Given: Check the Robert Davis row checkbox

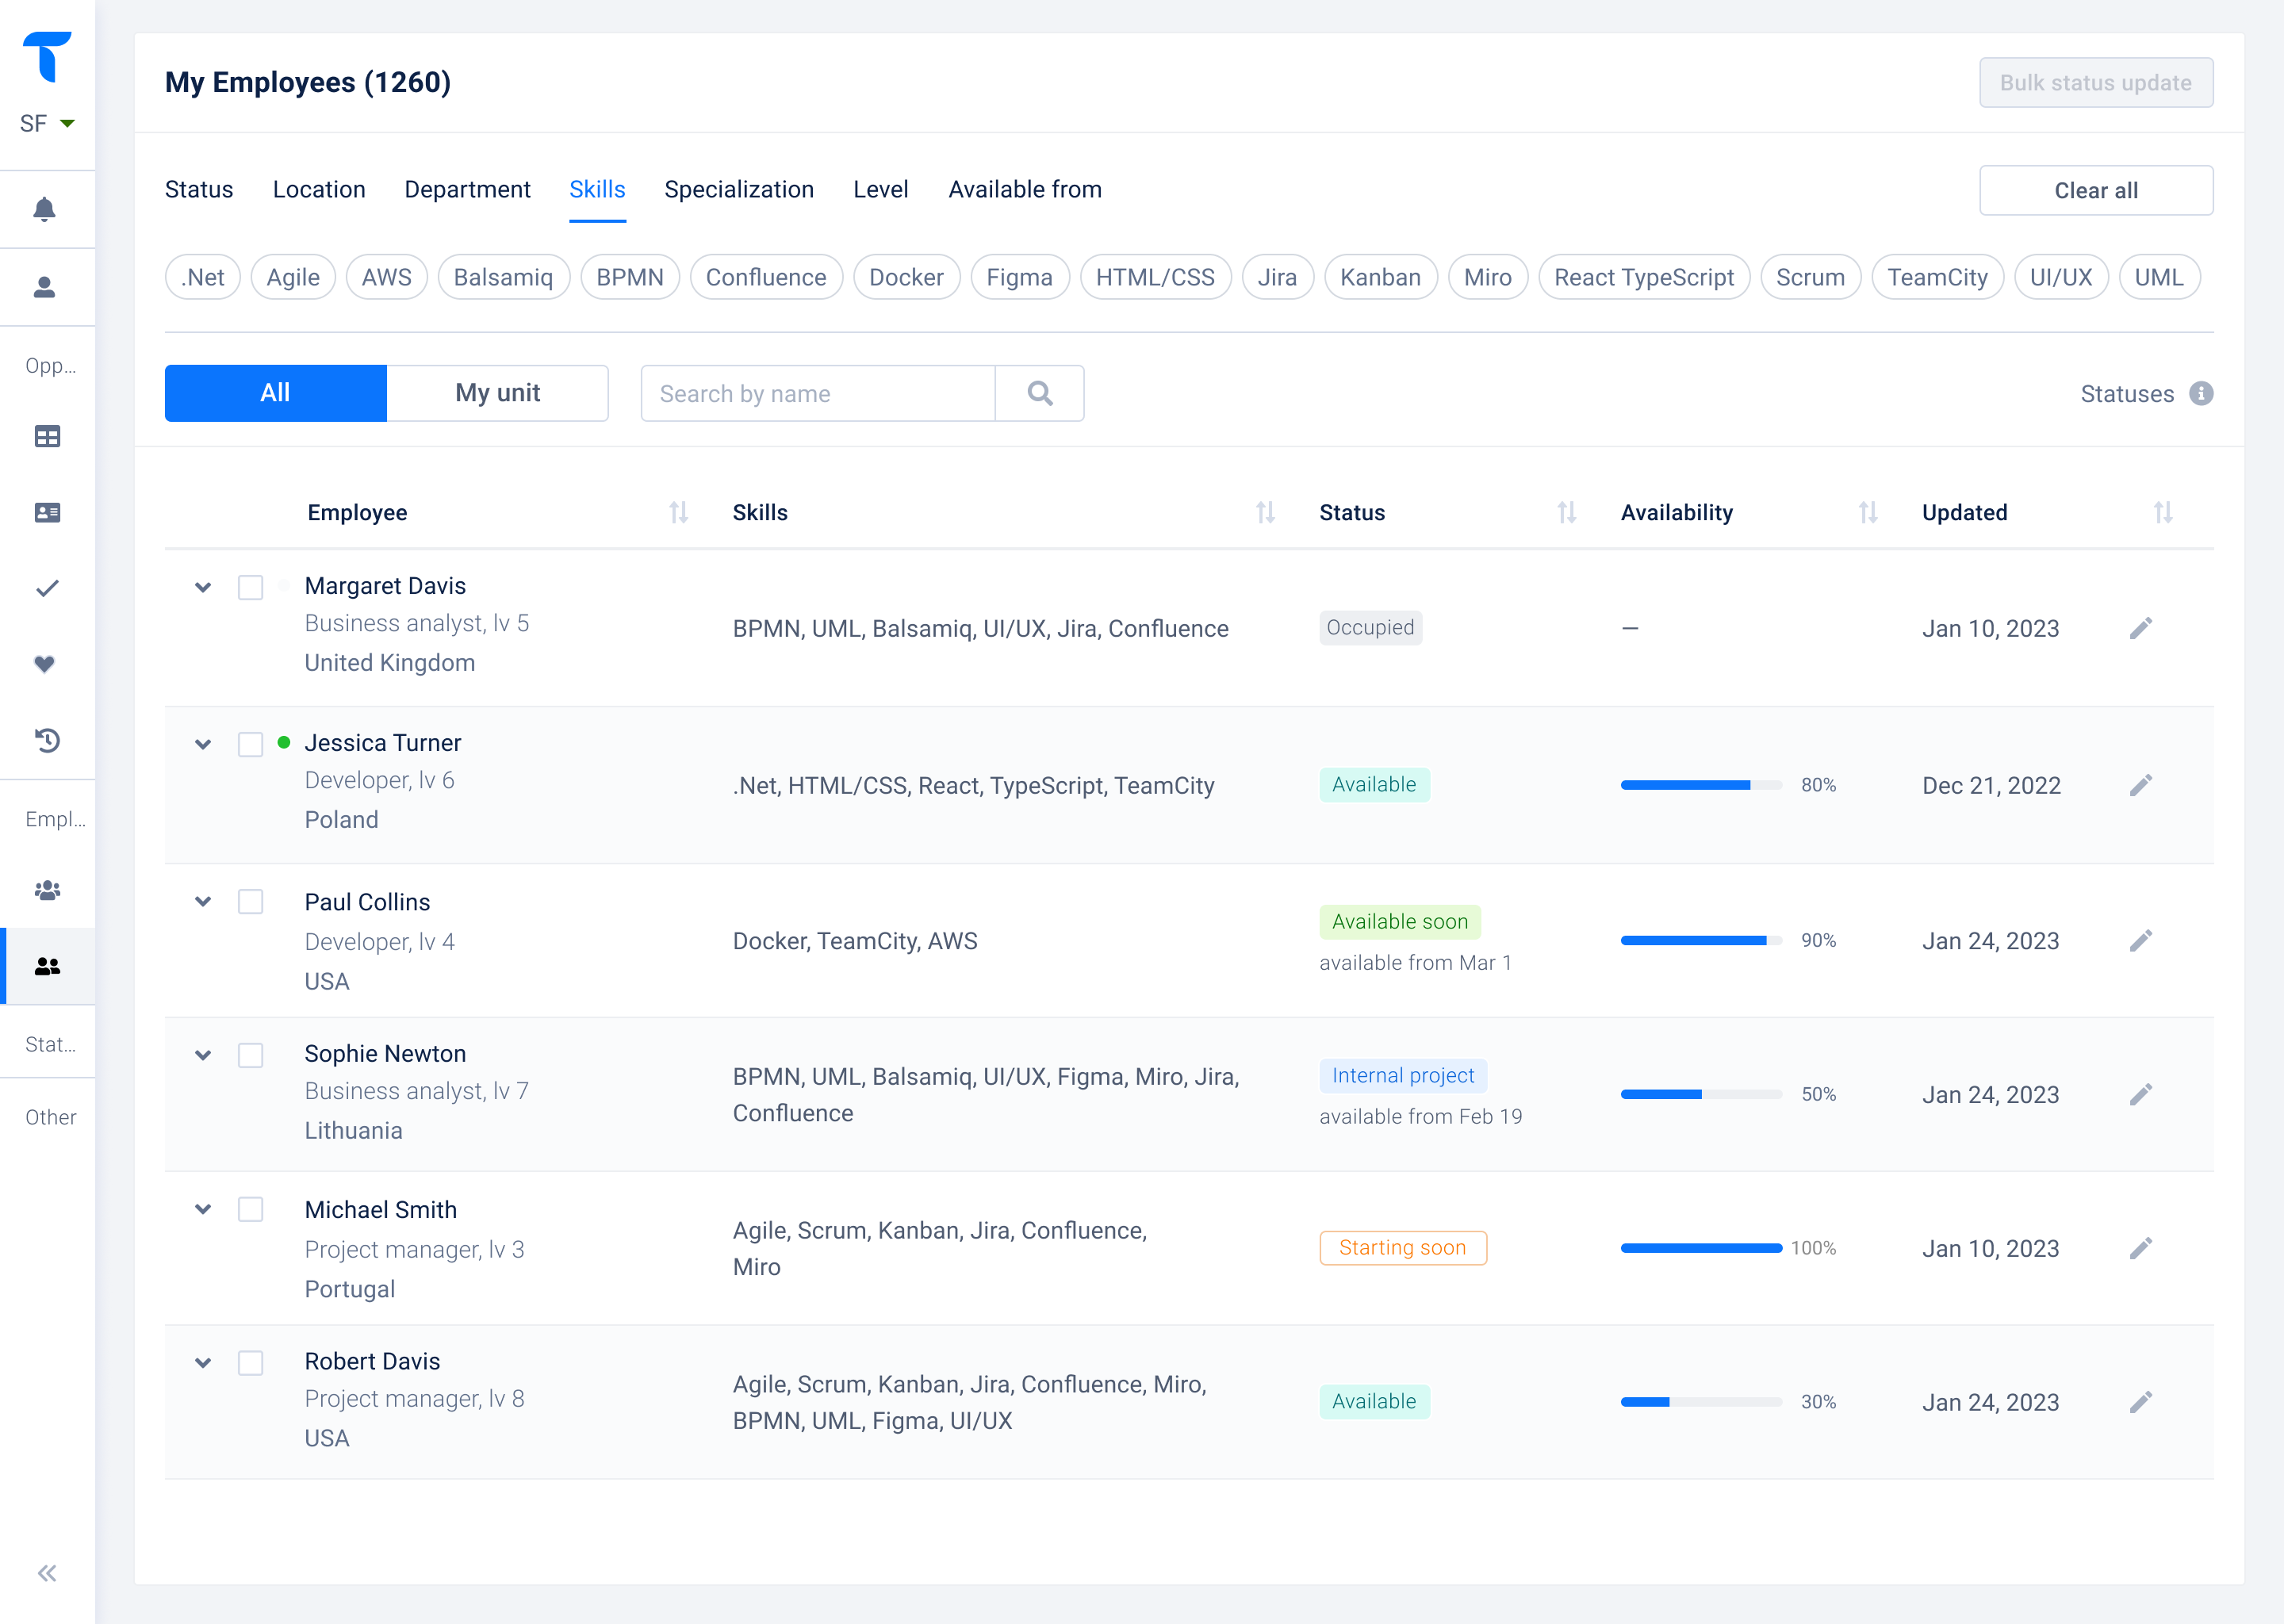Looking at the screenshot, I should tap(250, 1363).
